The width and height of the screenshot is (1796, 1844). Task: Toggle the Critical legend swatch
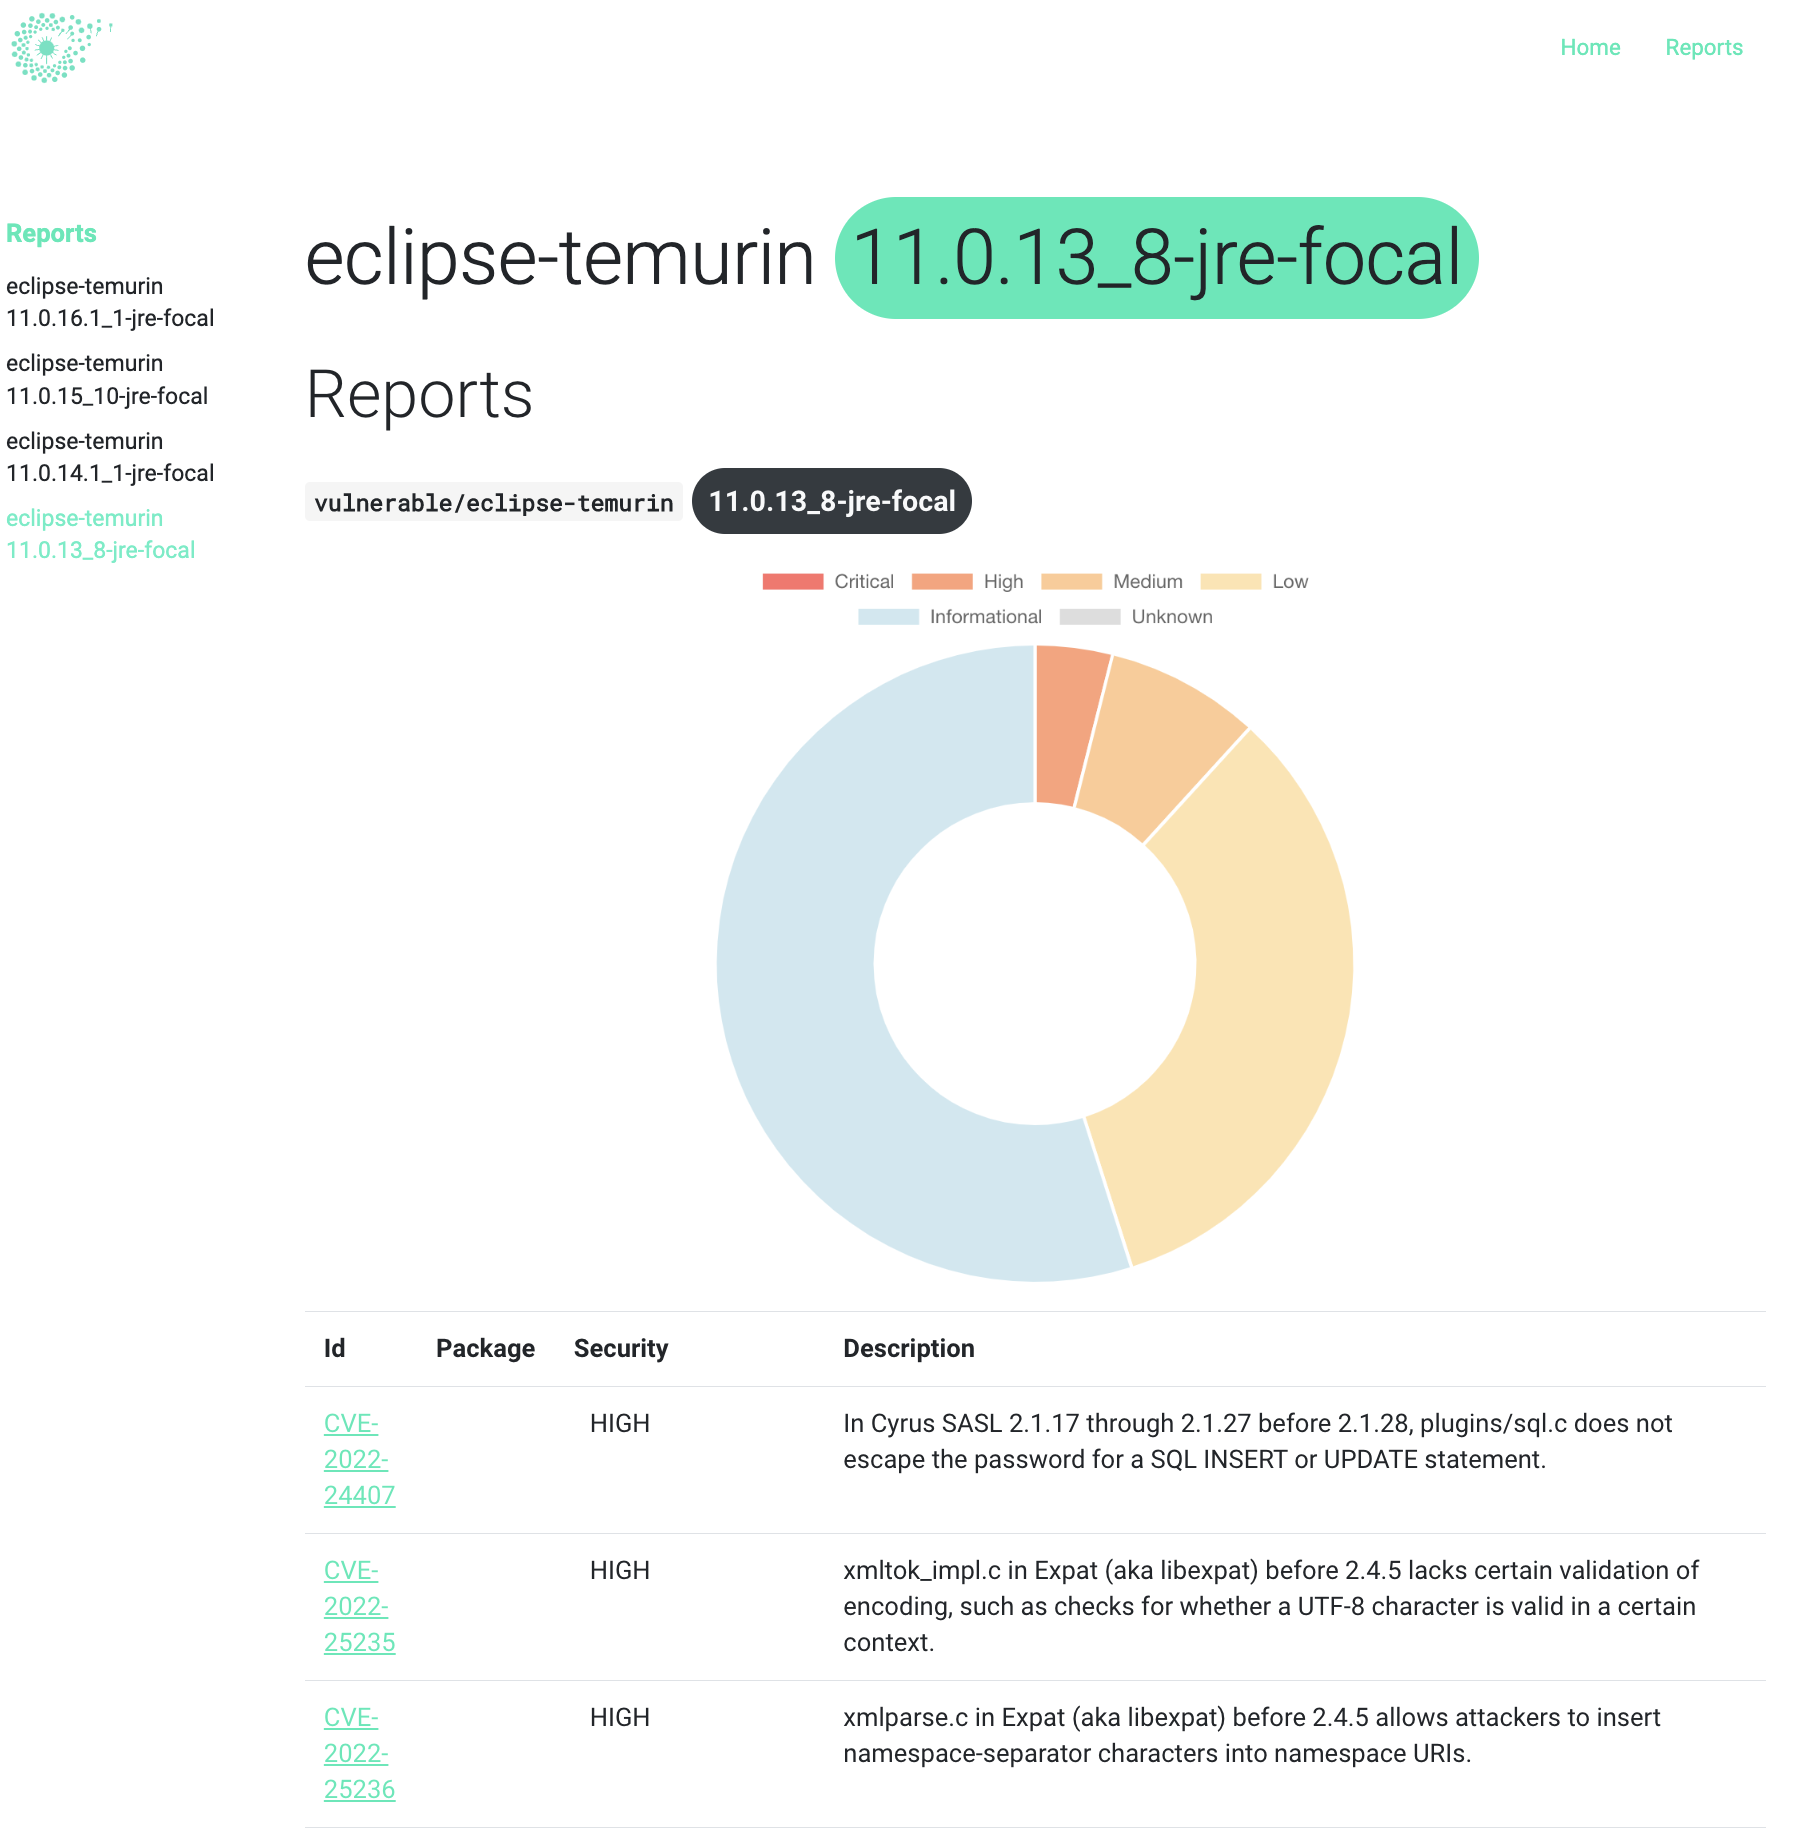point(792,581)
